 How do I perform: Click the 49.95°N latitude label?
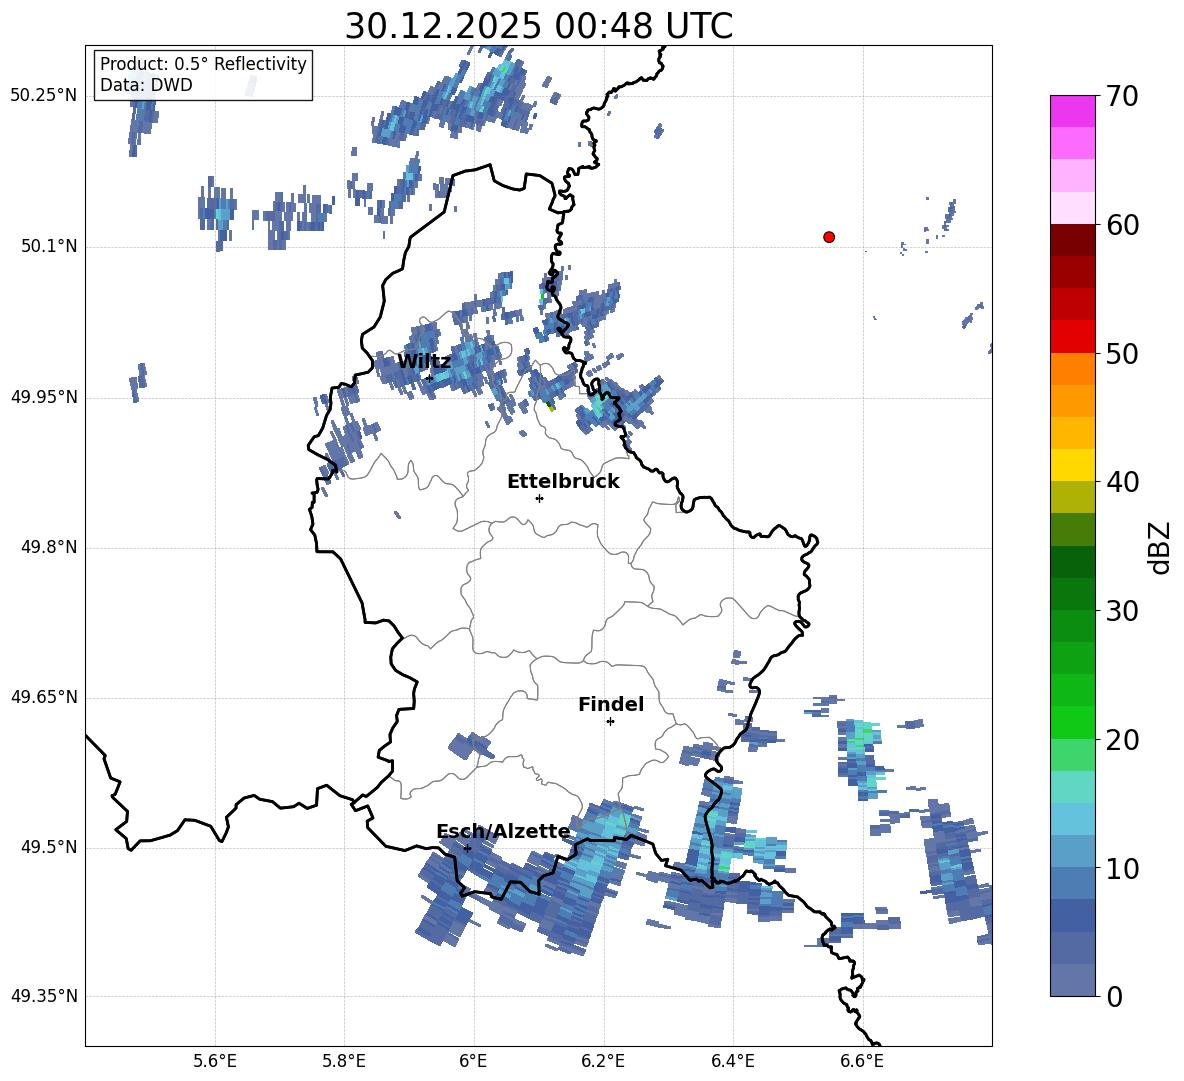point(44,397)
